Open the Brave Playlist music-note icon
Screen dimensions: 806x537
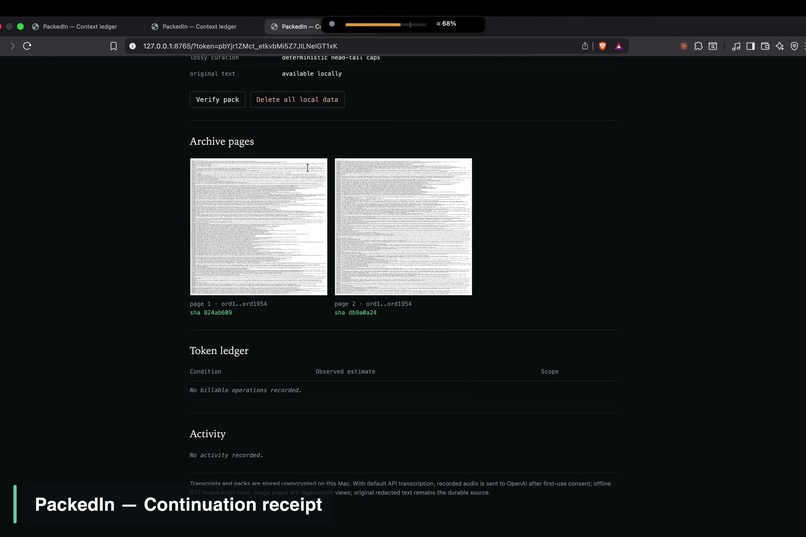pos(736,46)
